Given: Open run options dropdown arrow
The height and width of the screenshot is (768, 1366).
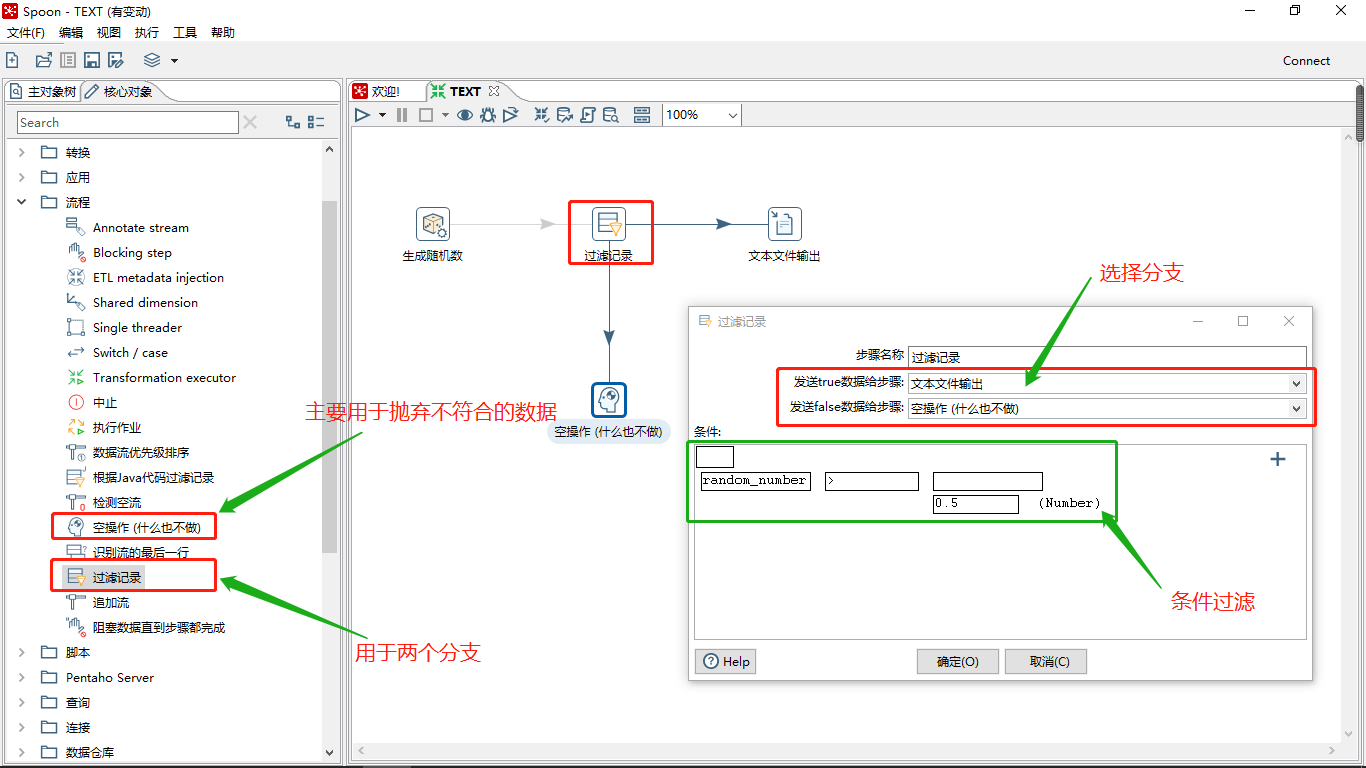Looking at the screenshot, I should (x=382, y=115).
